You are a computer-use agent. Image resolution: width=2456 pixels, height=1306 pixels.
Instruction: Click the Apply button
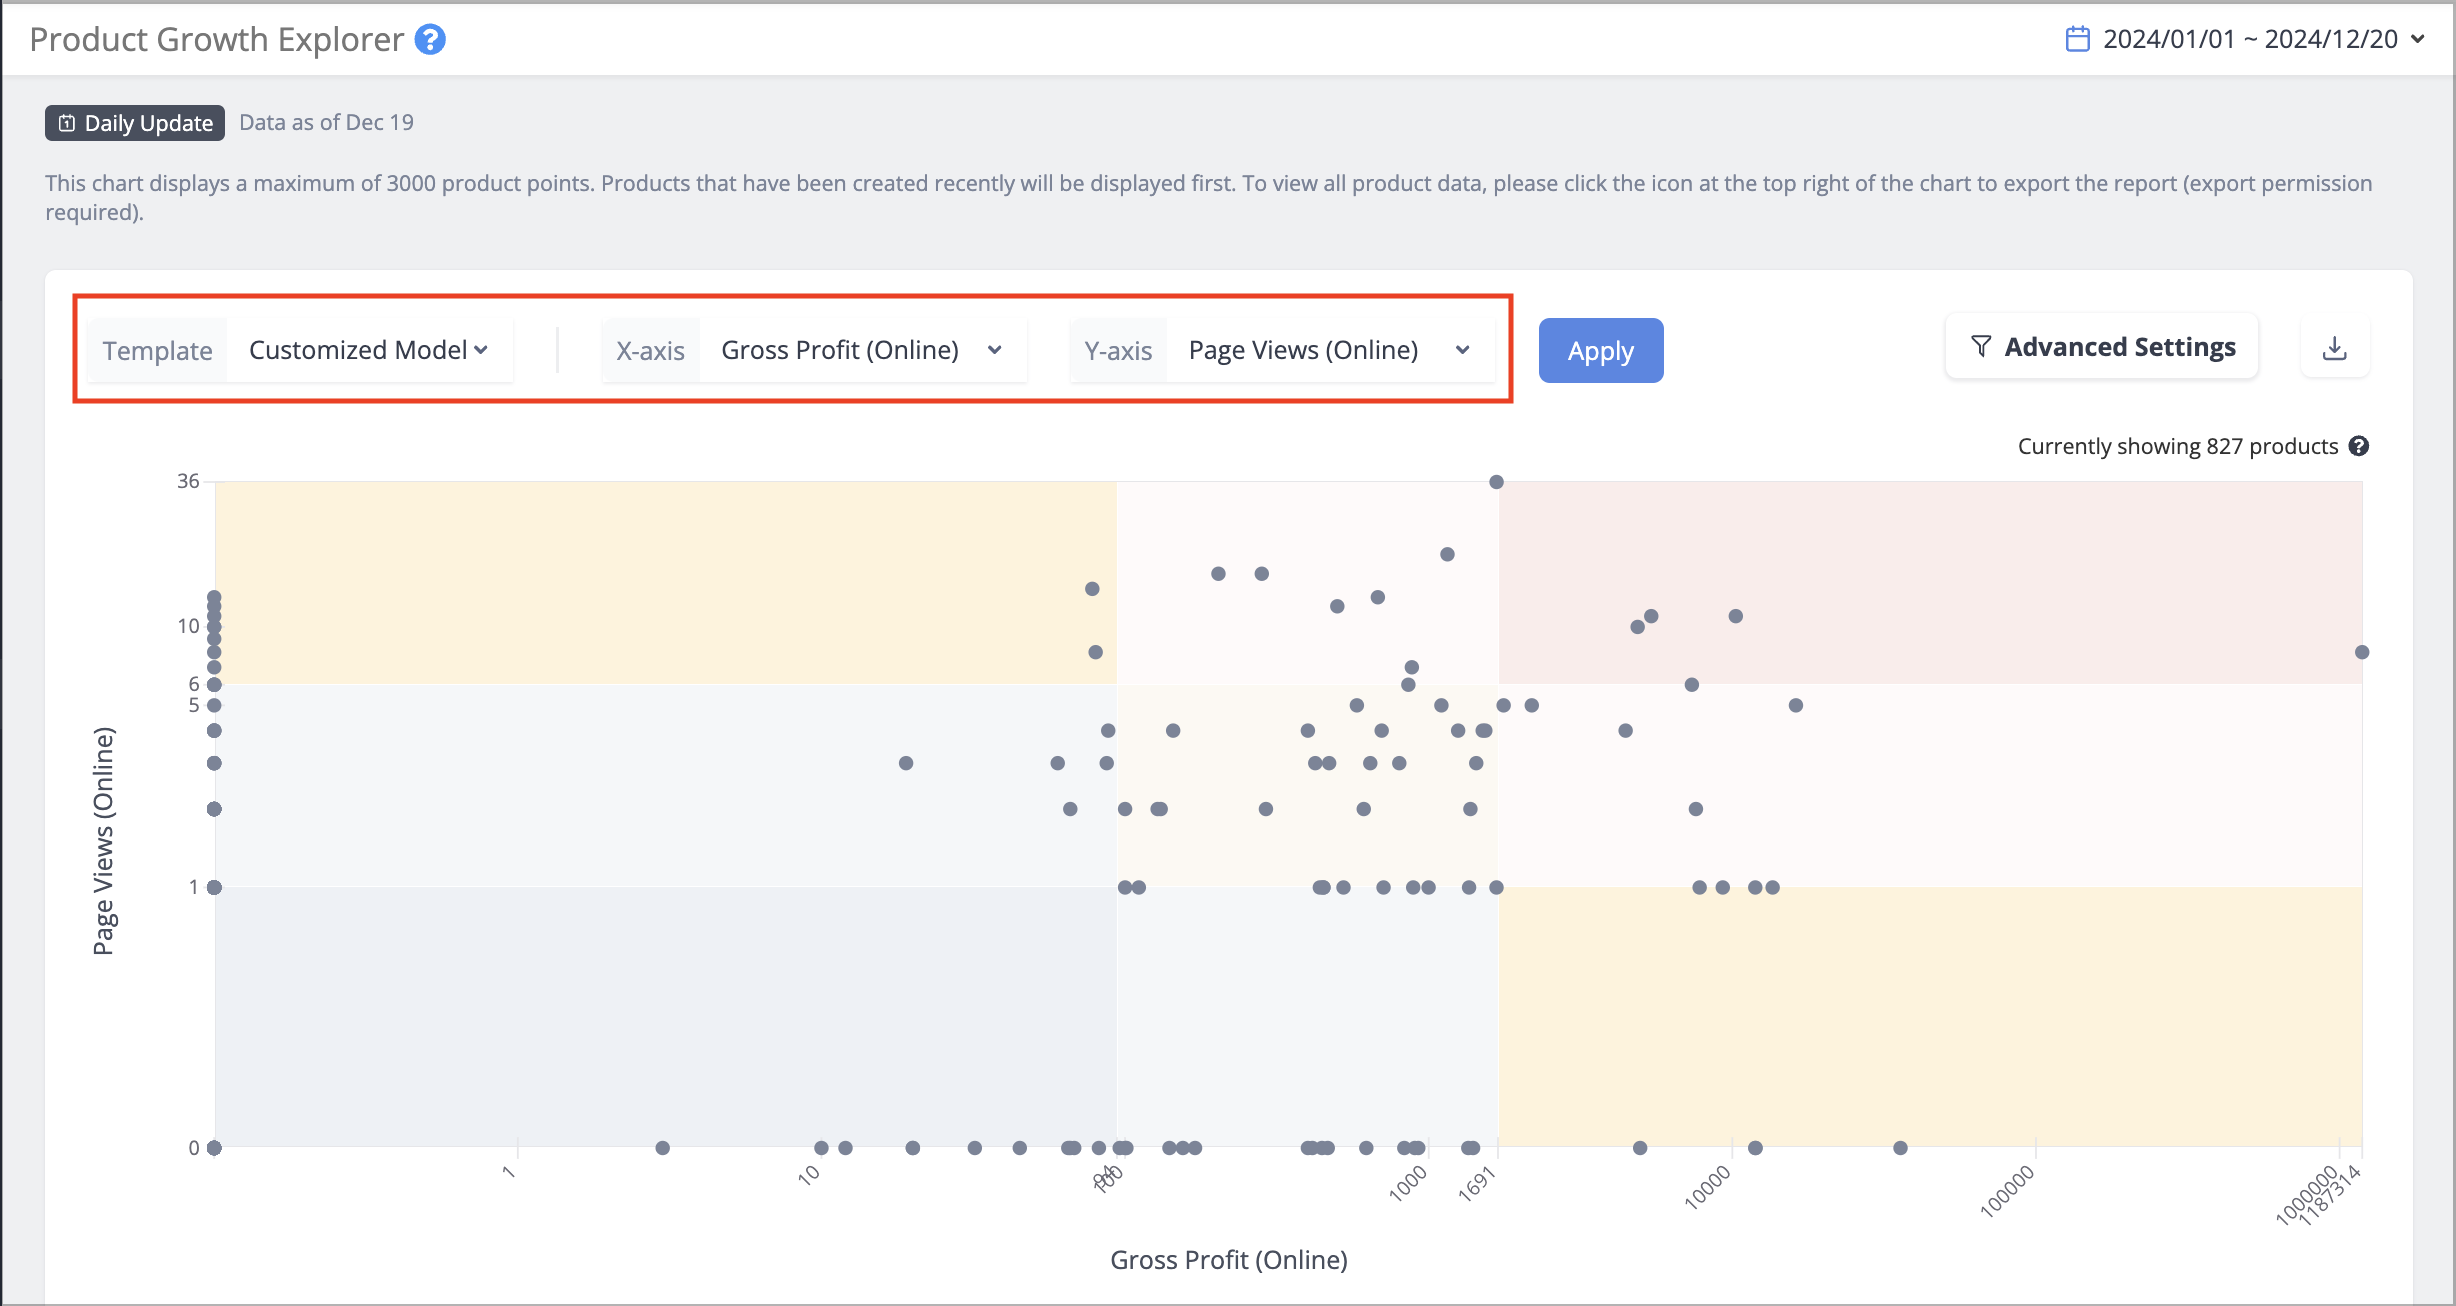pos(1601,351)
